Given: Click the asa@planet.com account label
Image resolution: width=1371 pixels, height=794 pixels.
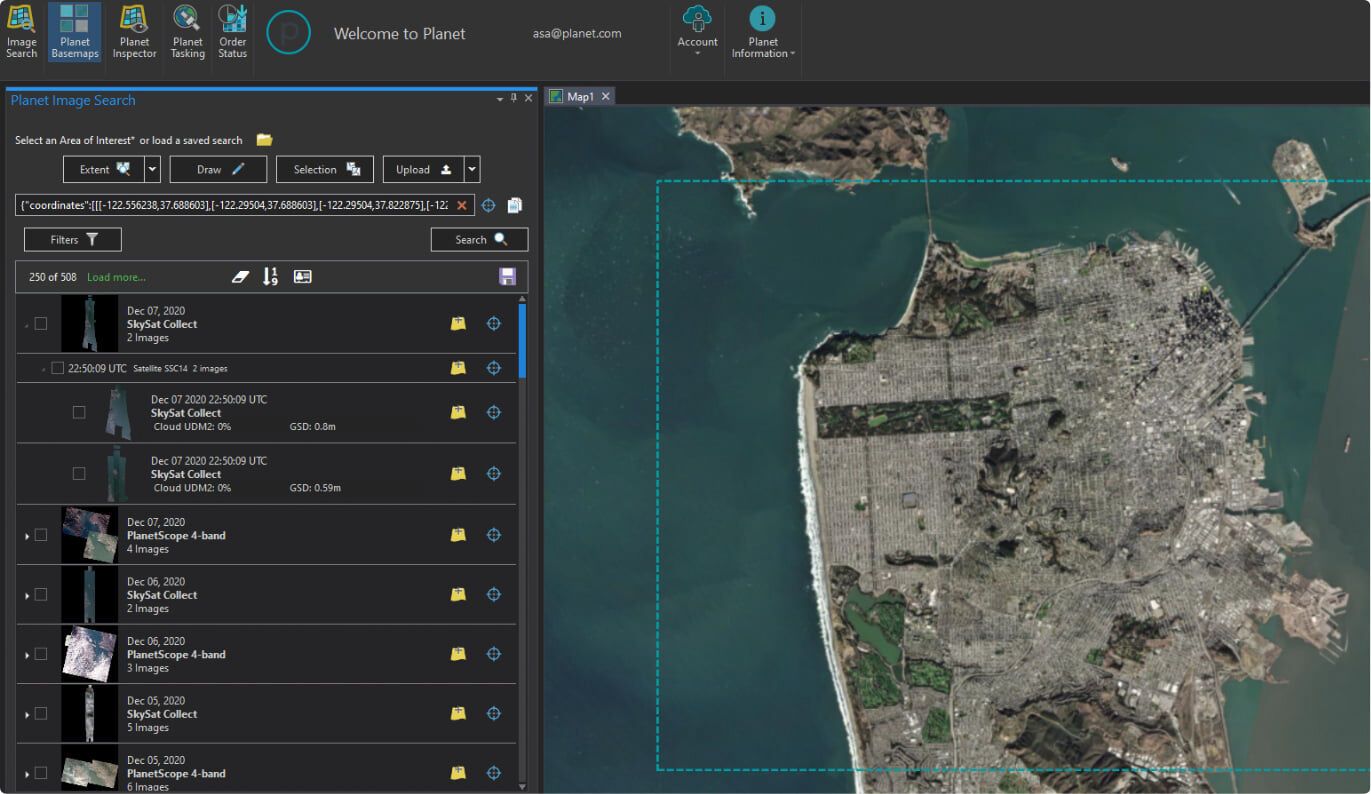Looking at the screenshot, I should [577, 33].
